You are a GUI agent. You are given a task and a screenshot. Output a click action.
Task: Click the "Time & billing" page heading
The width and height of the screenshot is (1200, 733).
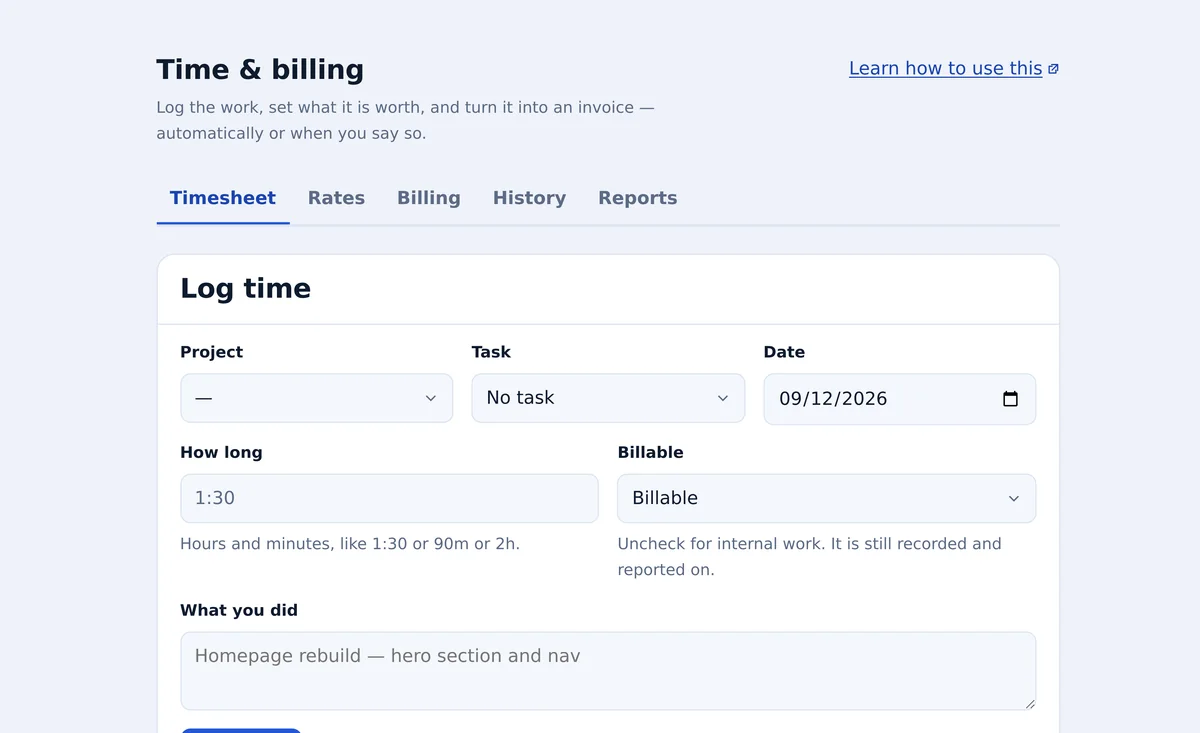click(260, 70)
